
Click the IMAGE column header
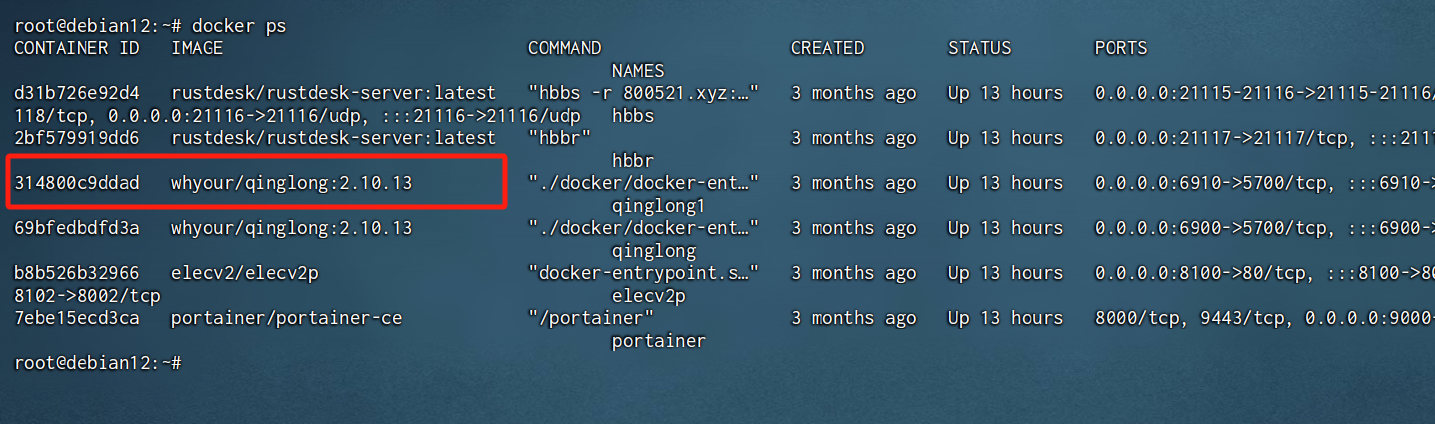197,48
